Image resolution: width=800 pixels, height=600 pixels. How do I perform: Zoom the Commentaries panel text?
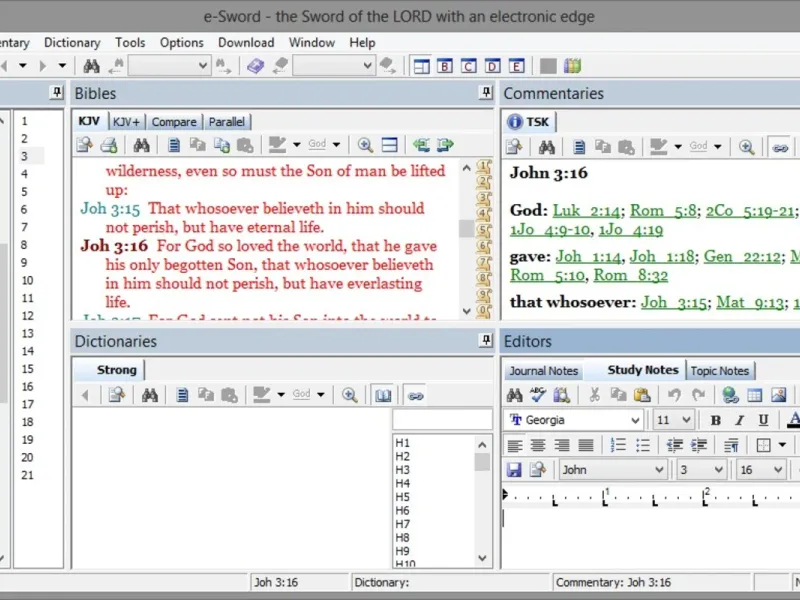click(x=746, y=147)
